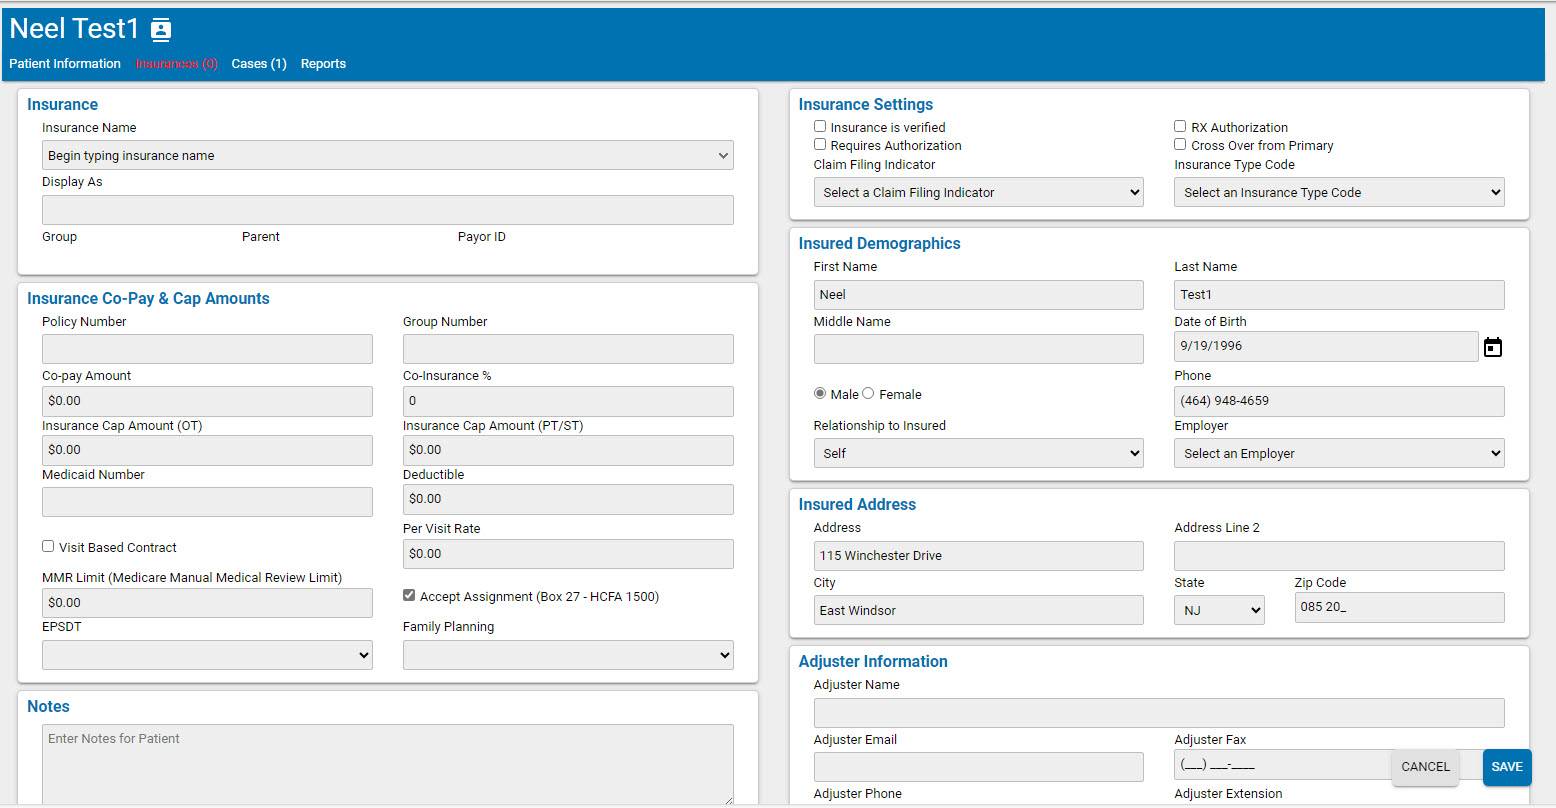This screenshot has height=808, width=1556.
Task: Open the Date of Birth calendar picker
Action: point(1492,347)
